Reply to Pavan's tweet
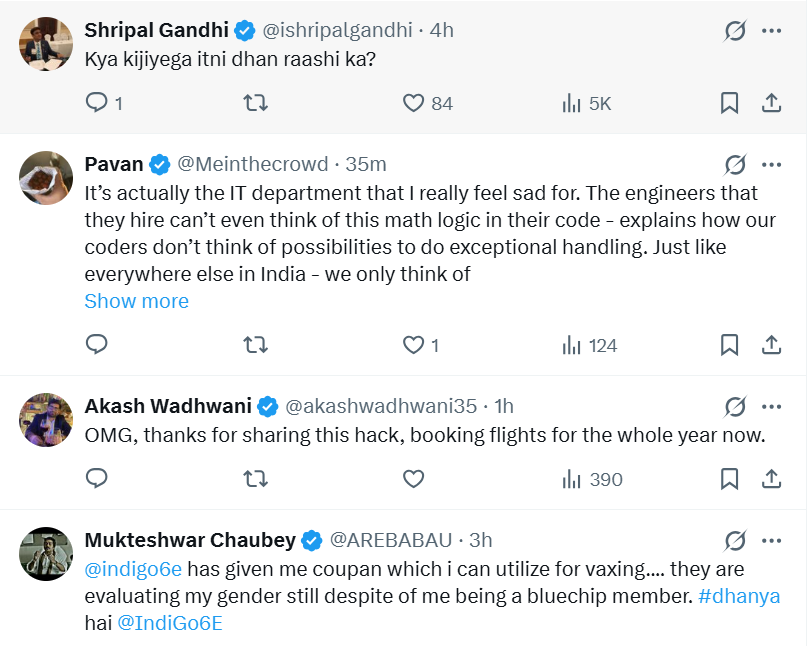This screenshot has width=807, height=646. tap(97, 345)
